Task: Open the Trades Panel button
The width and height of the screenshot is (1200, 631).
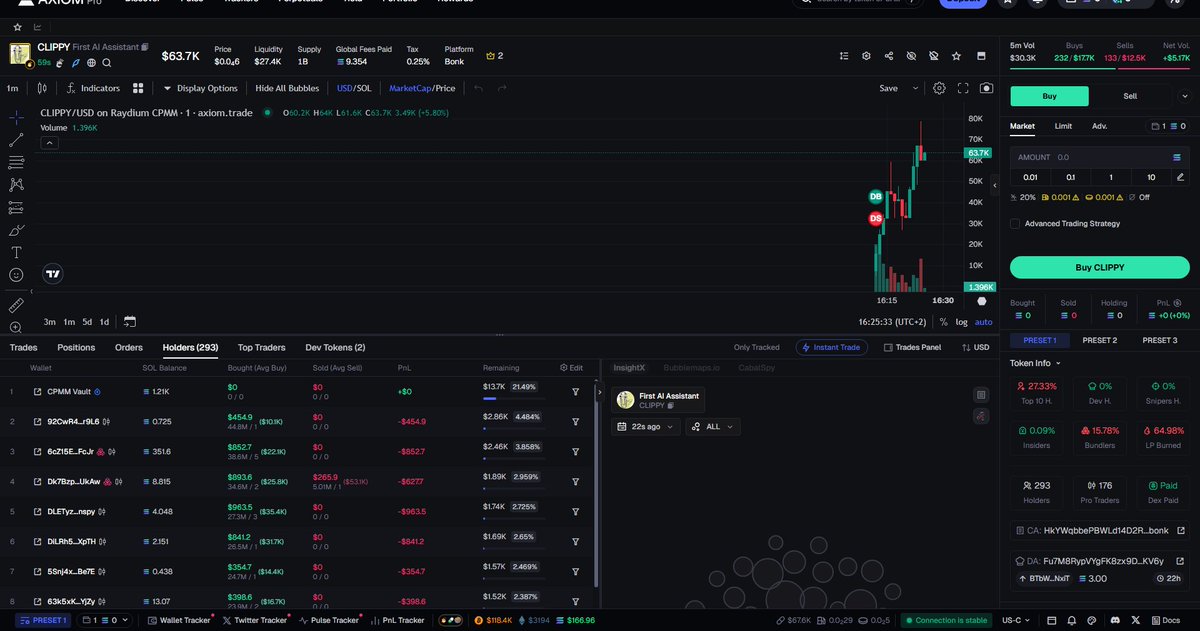Action: [912, 347]
